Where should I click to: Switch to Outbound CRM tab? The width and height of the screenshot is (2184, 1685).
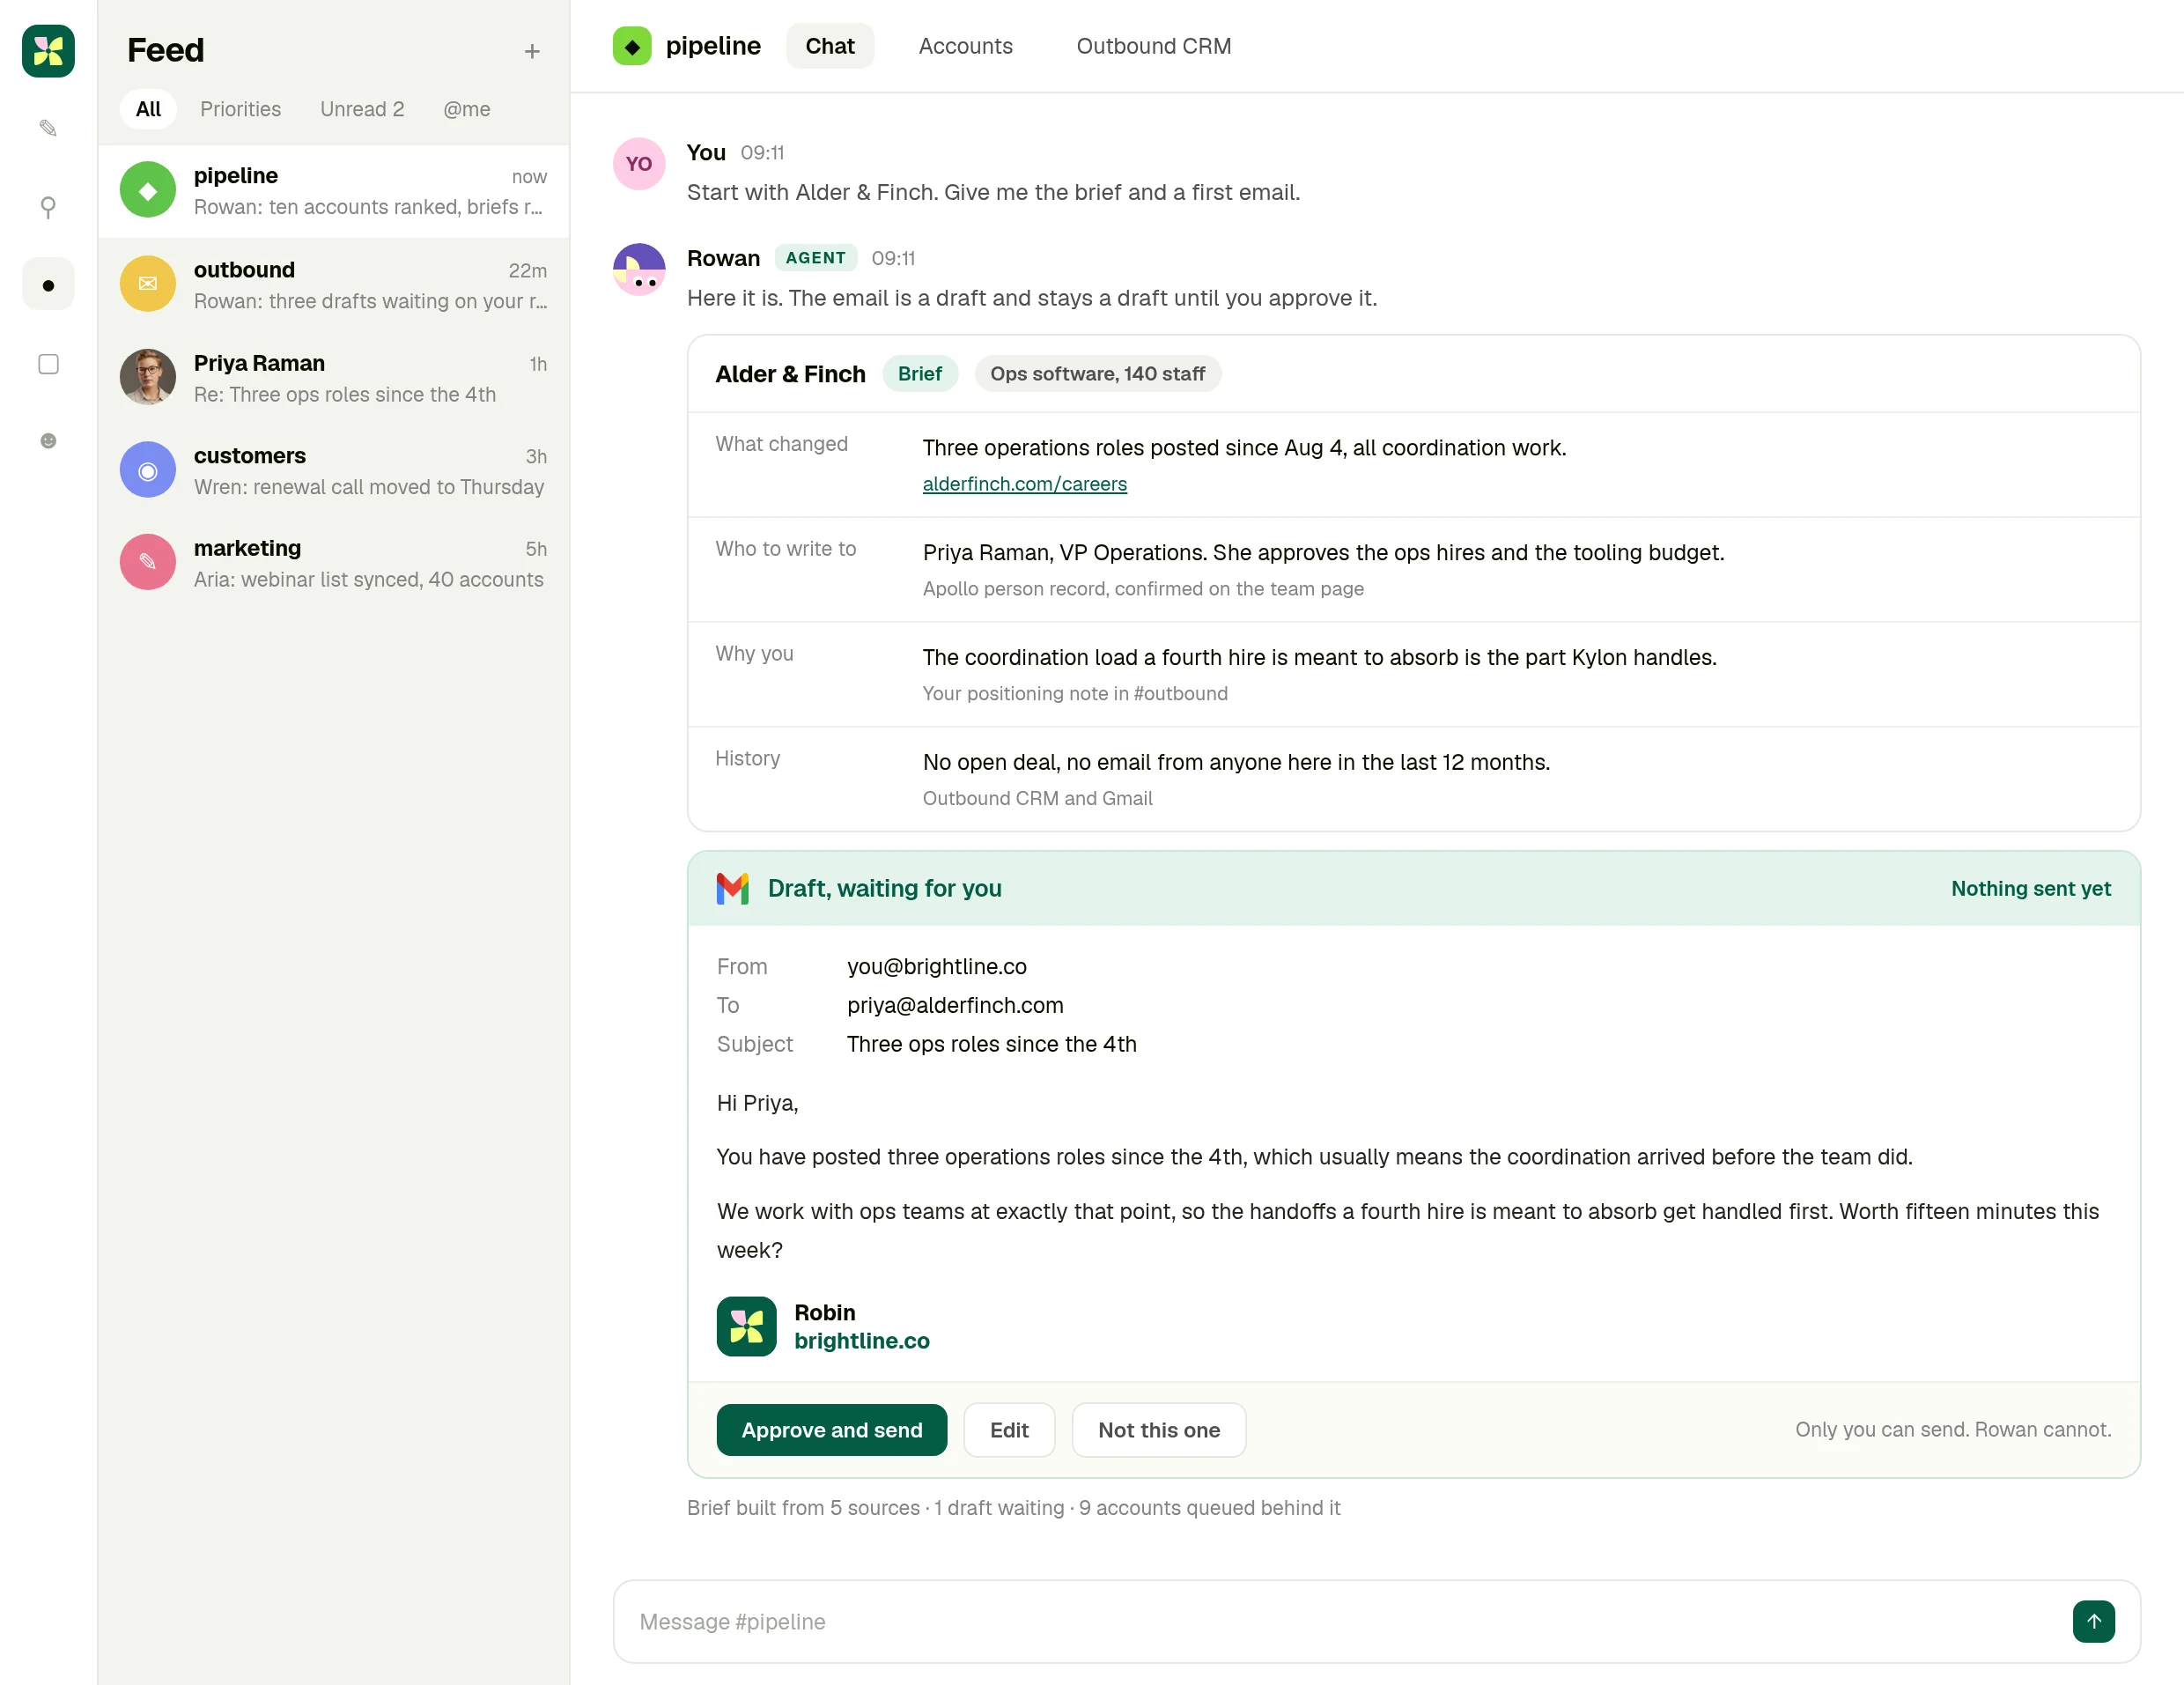pyautogui.click(x=1154, y=46)
